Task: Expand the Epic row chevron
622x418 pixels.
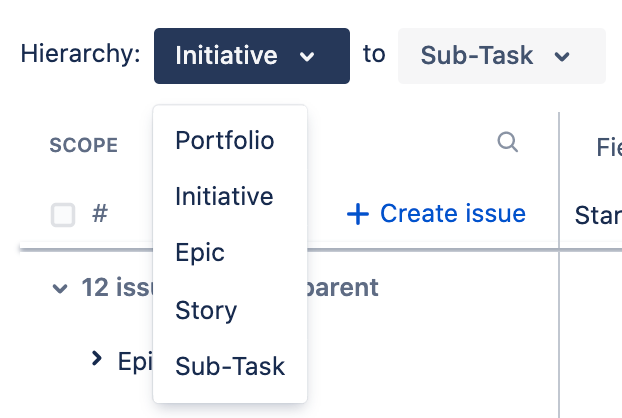Action: coord(96,358)
